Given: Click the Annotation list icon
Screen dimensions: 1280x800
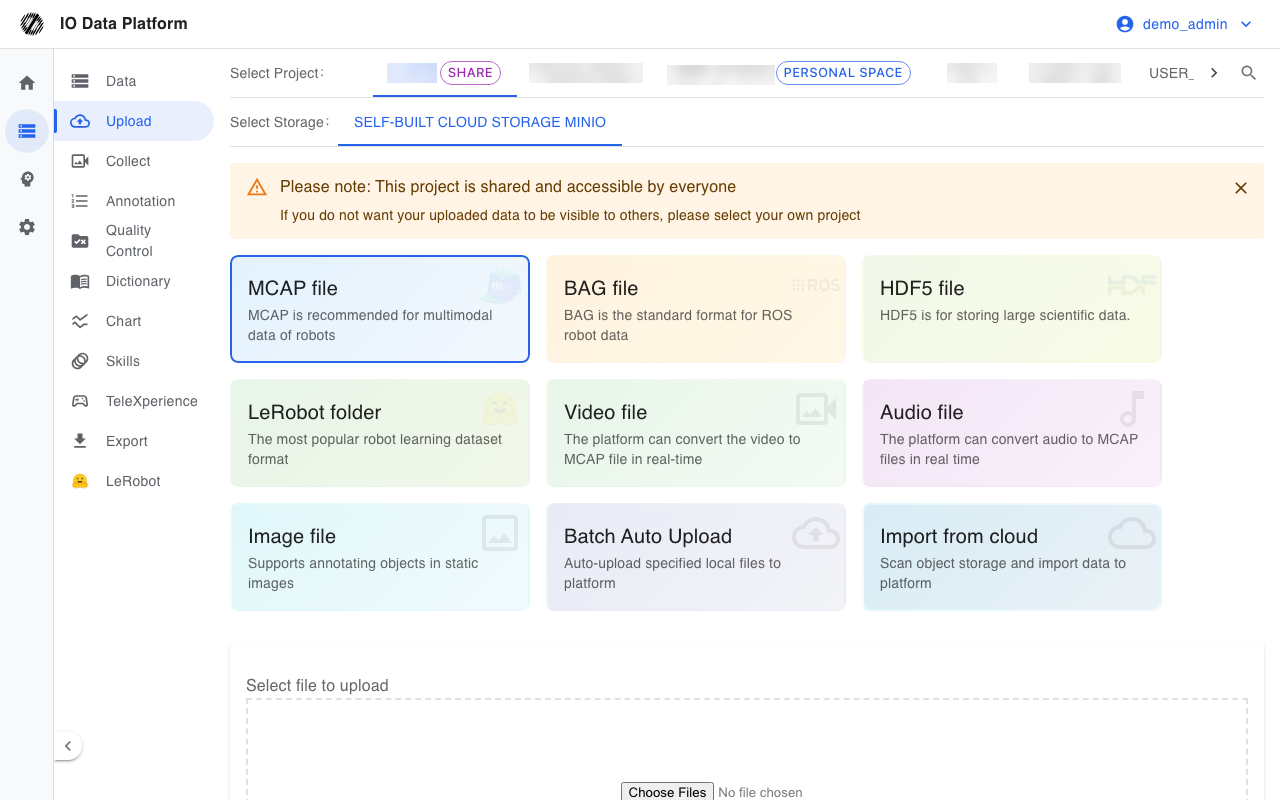Looking at the screenshot, I should tap(80, 201).
